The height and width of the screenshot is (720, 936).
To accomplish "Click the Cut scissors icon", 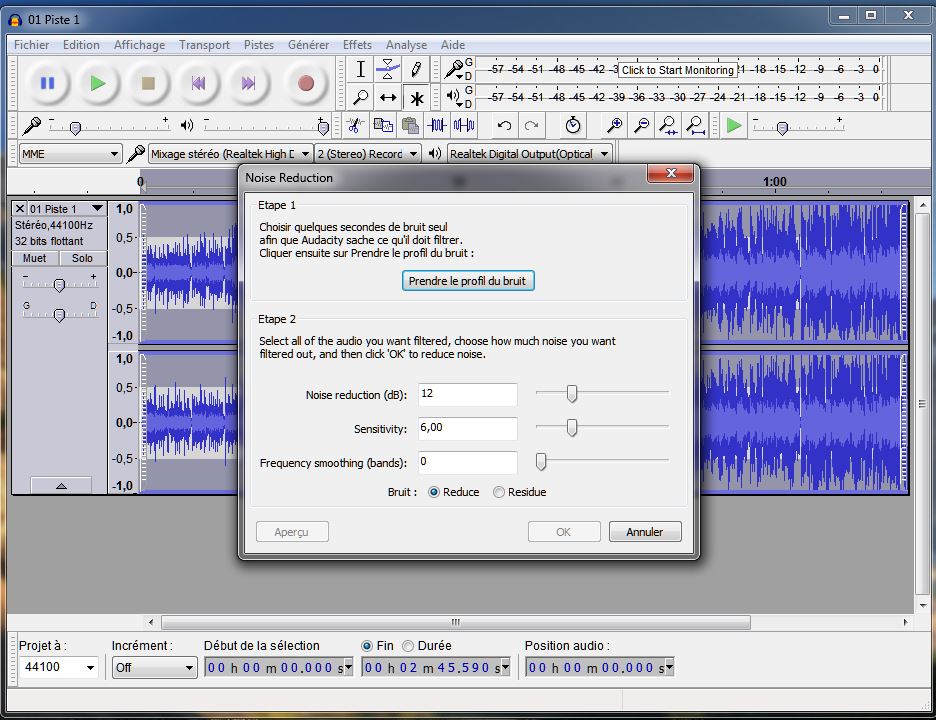I will (x=354, y=125).
